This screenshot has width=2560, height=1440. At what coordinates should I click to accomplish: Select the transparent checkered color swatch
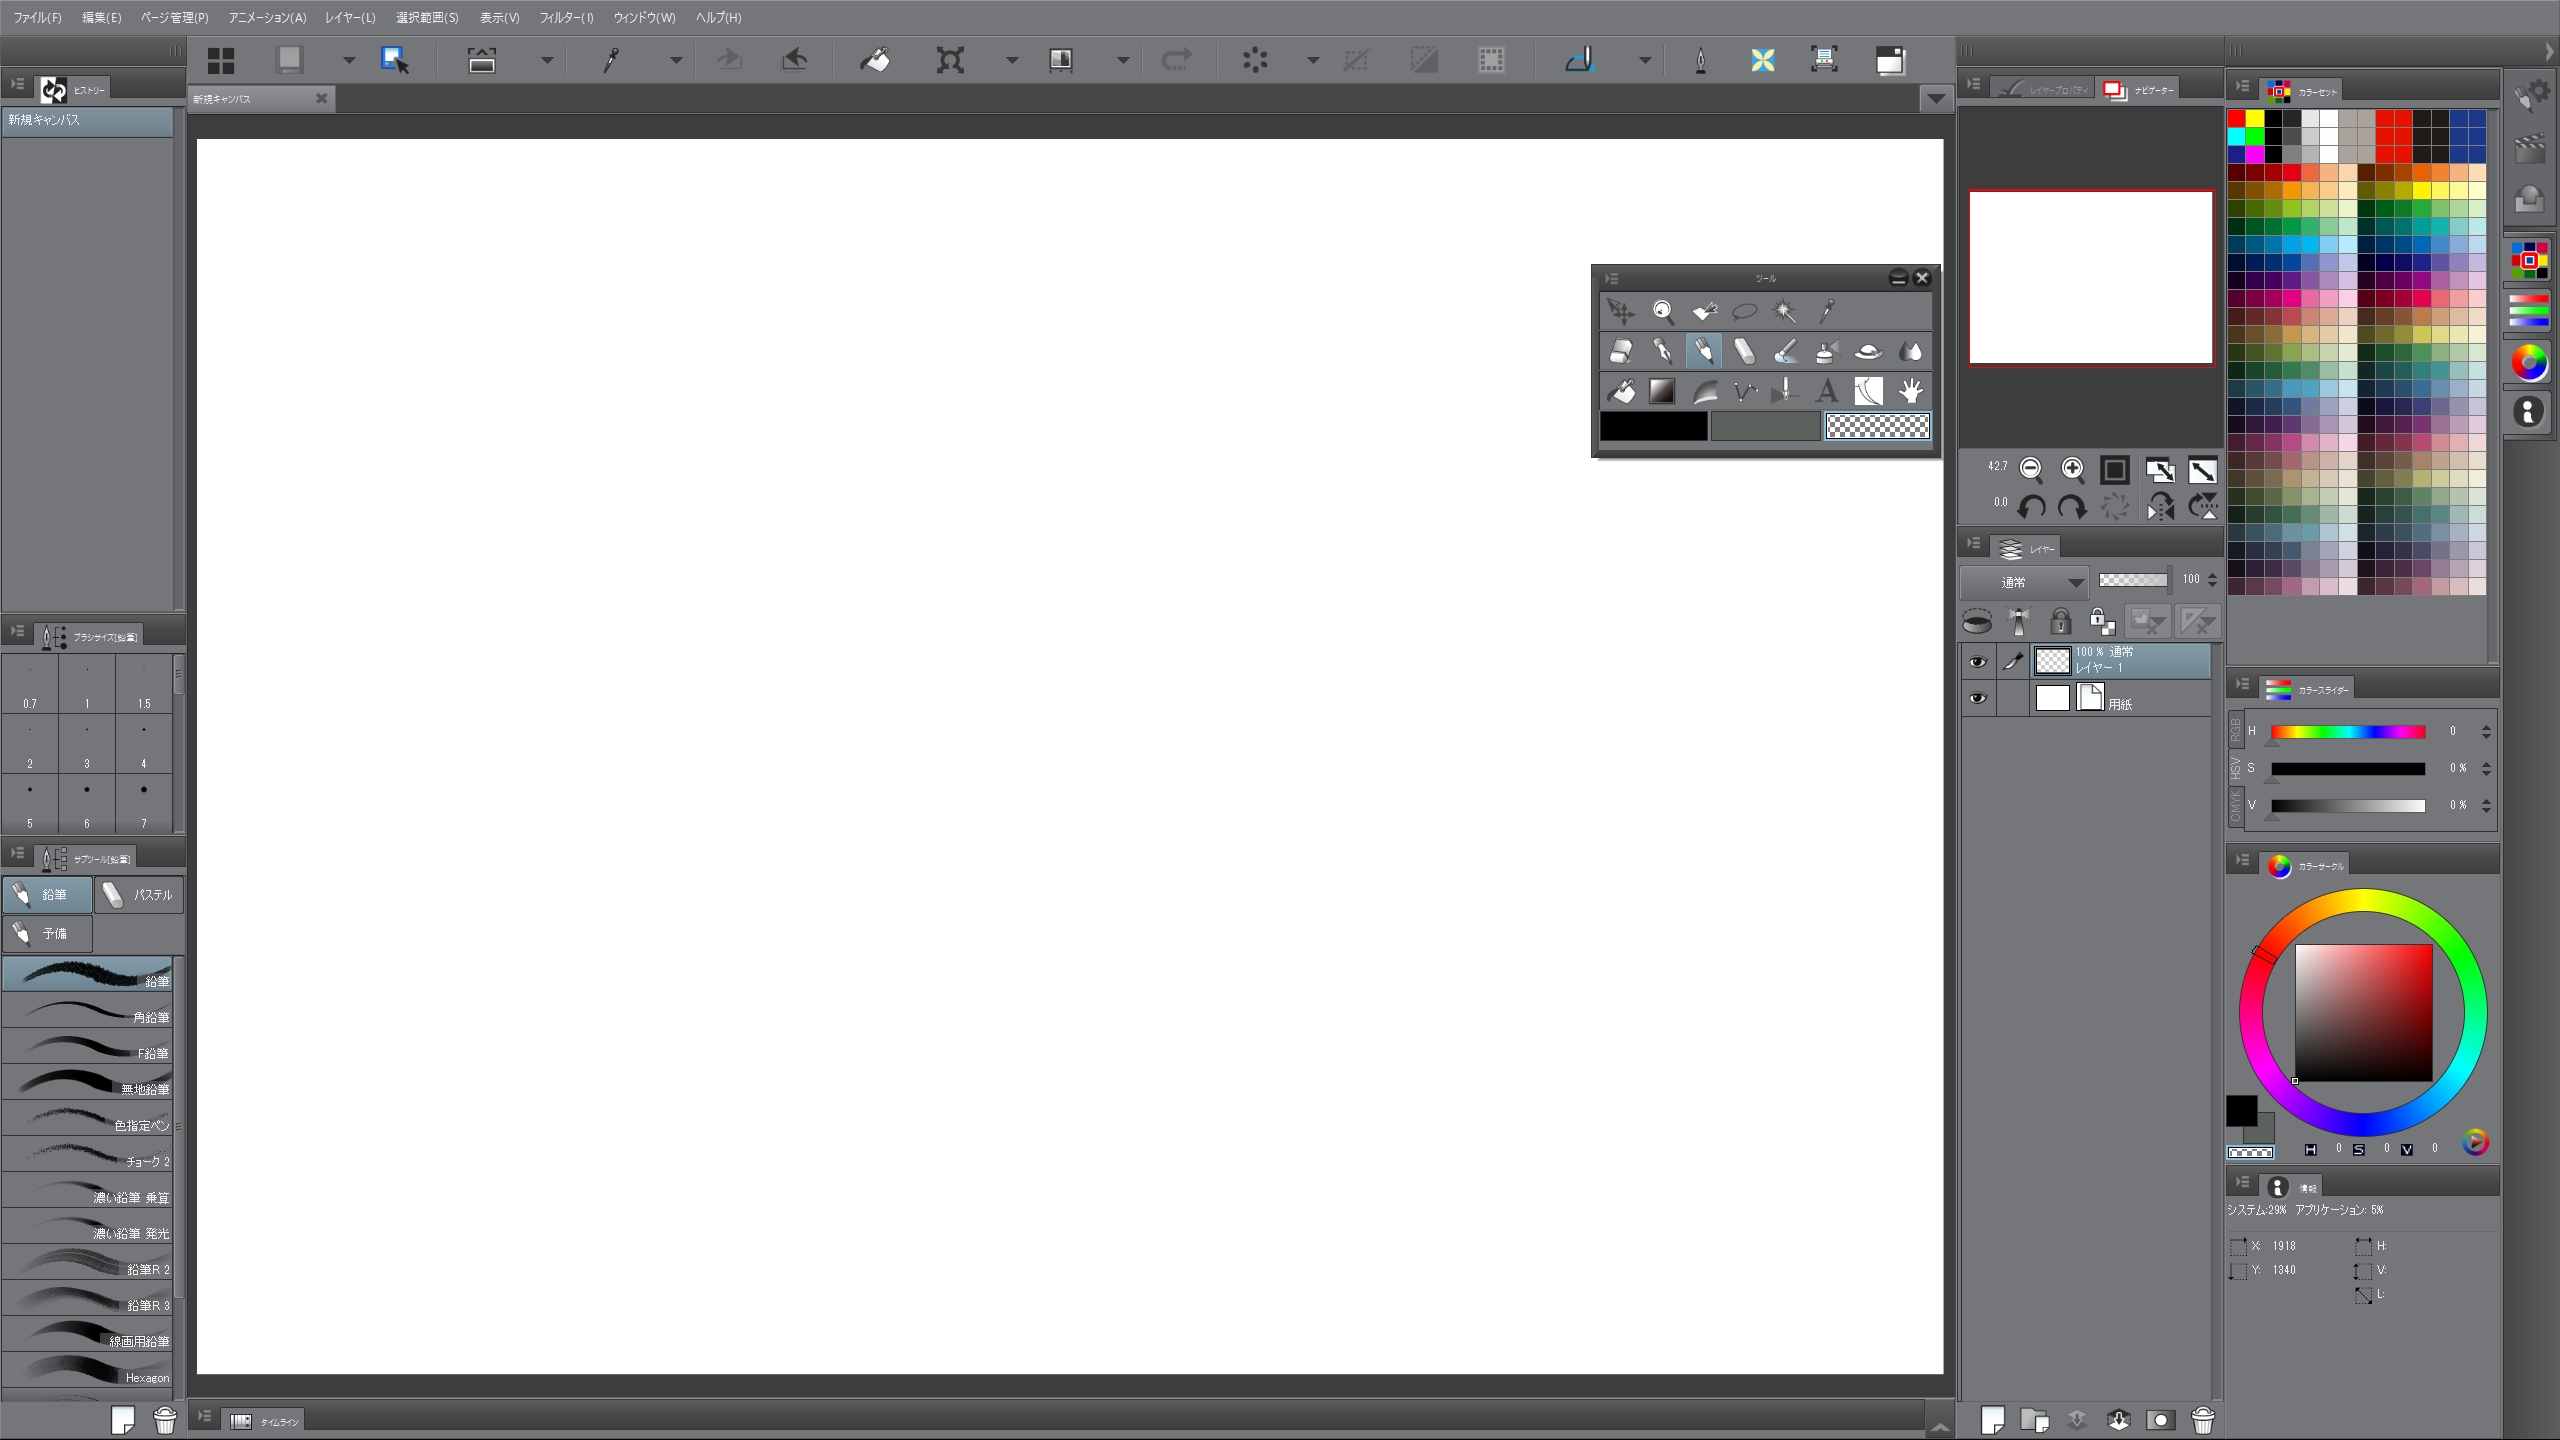[x=1877, y=427]
